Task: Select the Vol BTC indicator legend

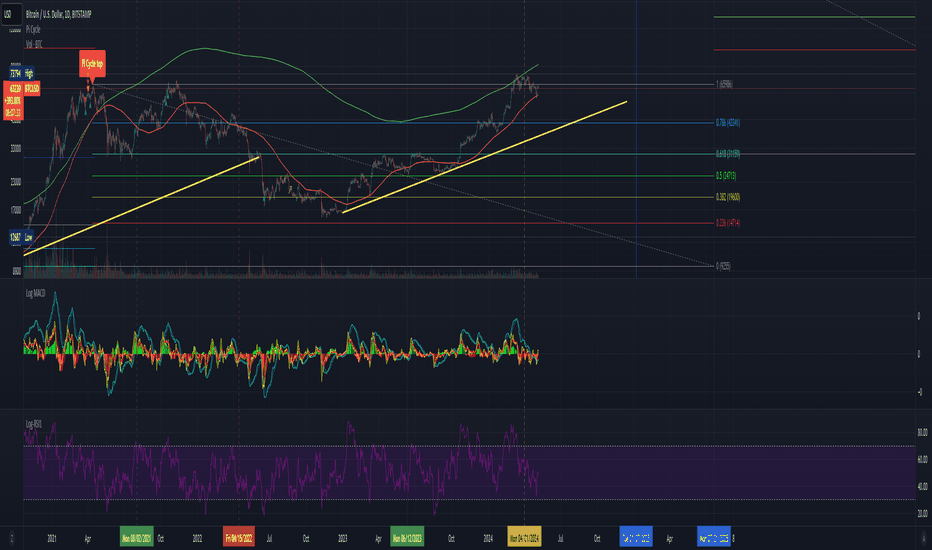Action: (34, 44)
